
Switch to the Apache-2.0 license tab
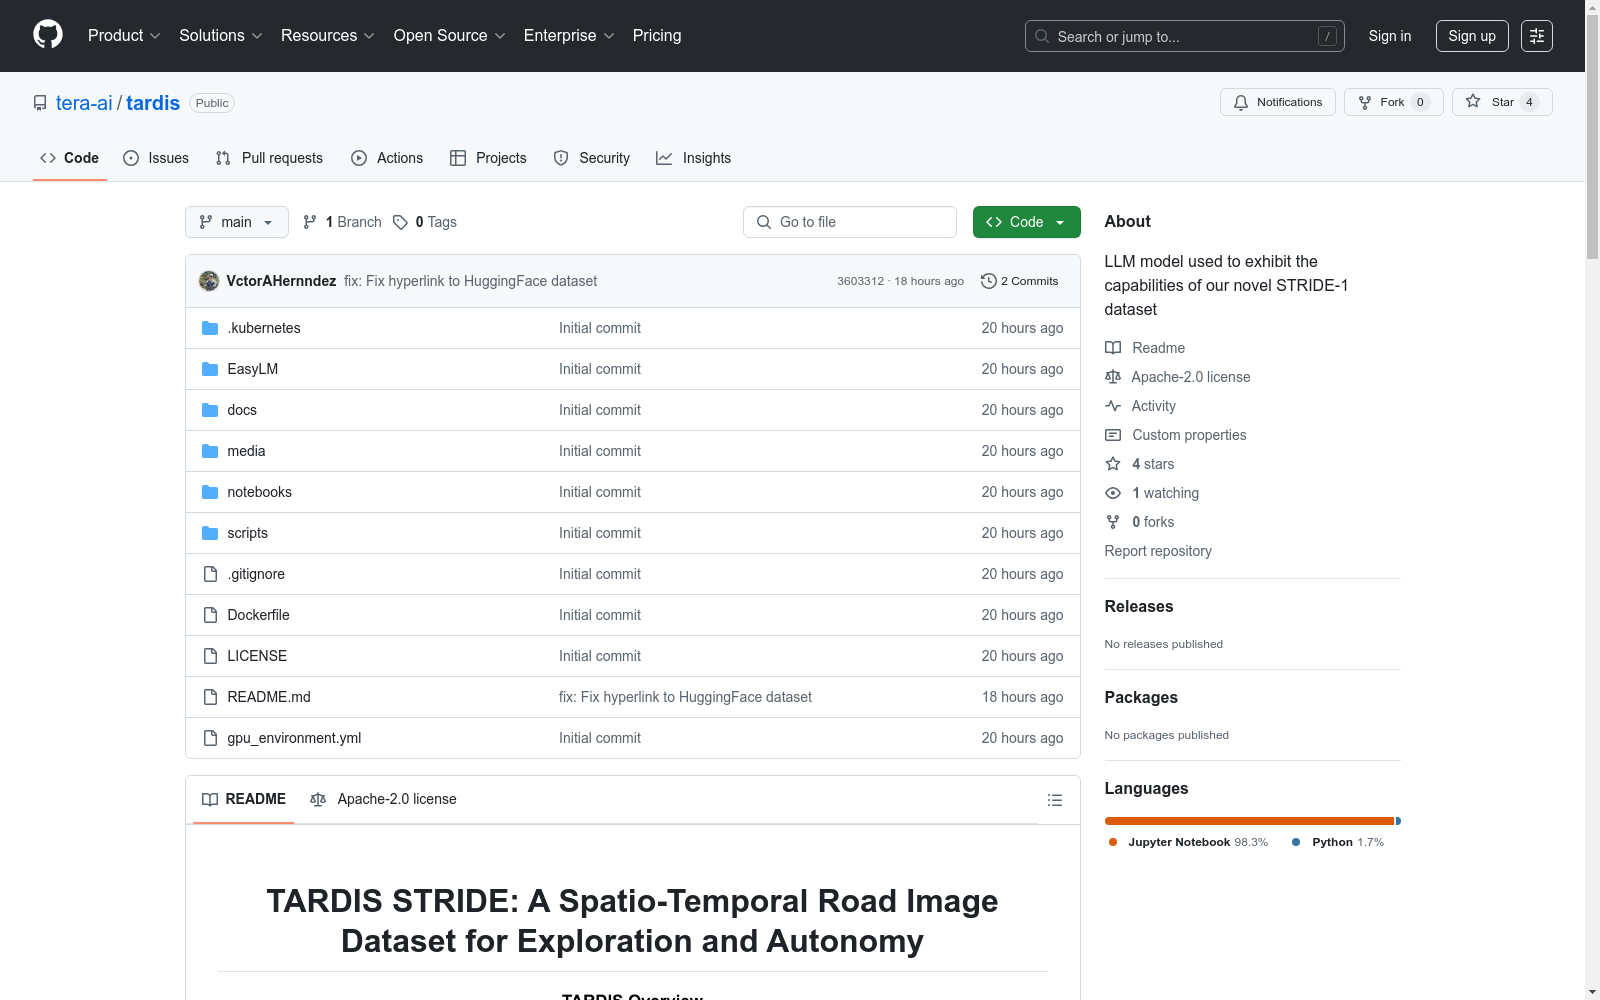click(384, 799)
